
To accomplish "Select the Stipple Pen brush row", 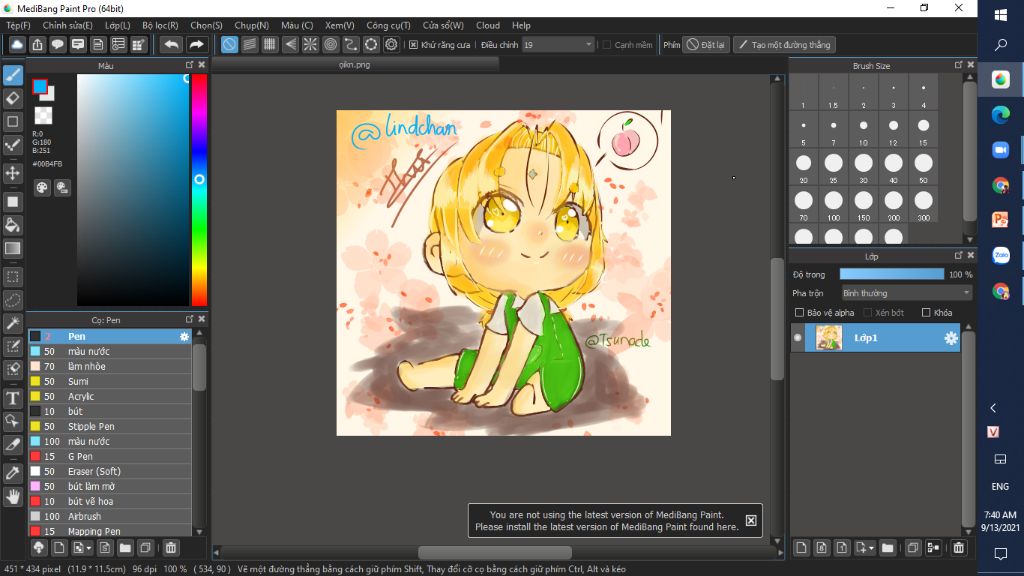I will point(110,426).
